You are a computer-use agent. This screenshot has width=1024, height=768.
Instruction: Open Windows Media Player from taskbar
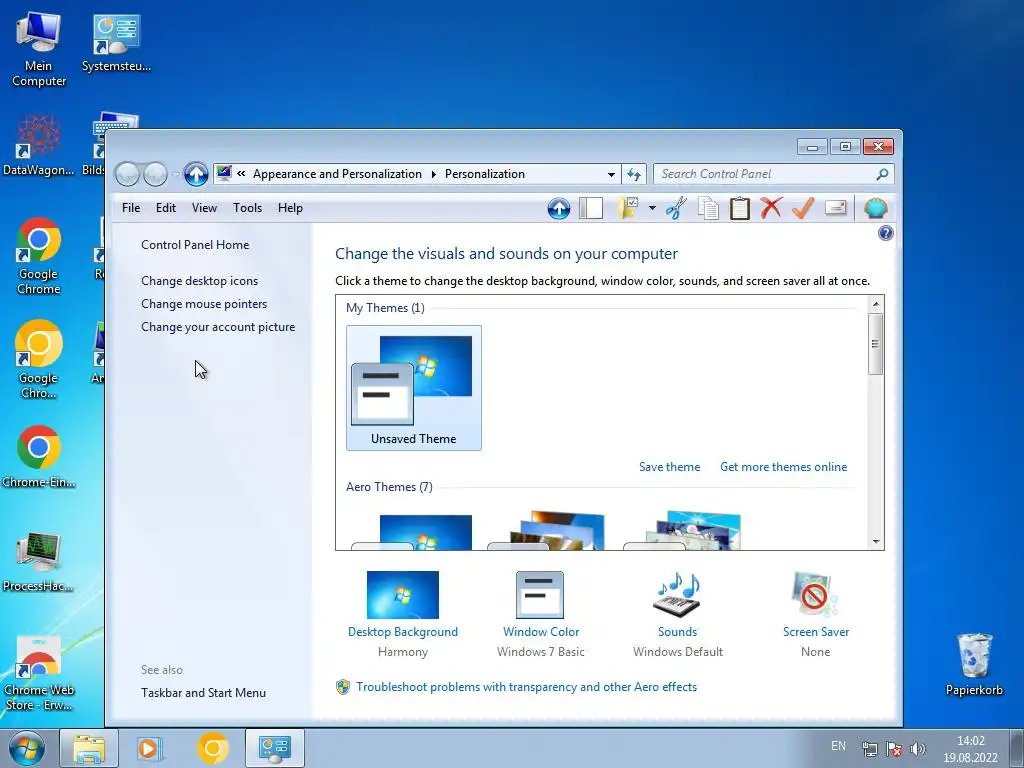(150, 748)
